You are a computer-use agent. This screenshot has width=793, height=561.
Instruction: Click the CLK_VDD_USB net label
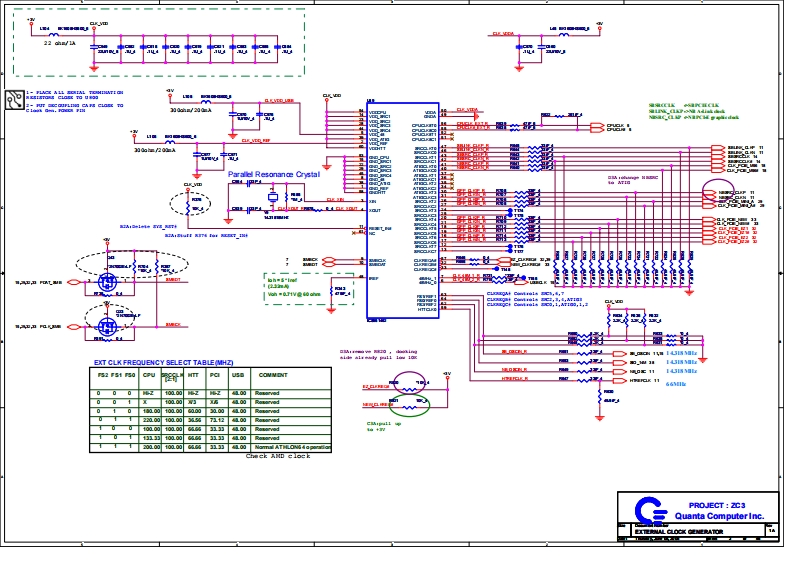(x=278, y=101)
